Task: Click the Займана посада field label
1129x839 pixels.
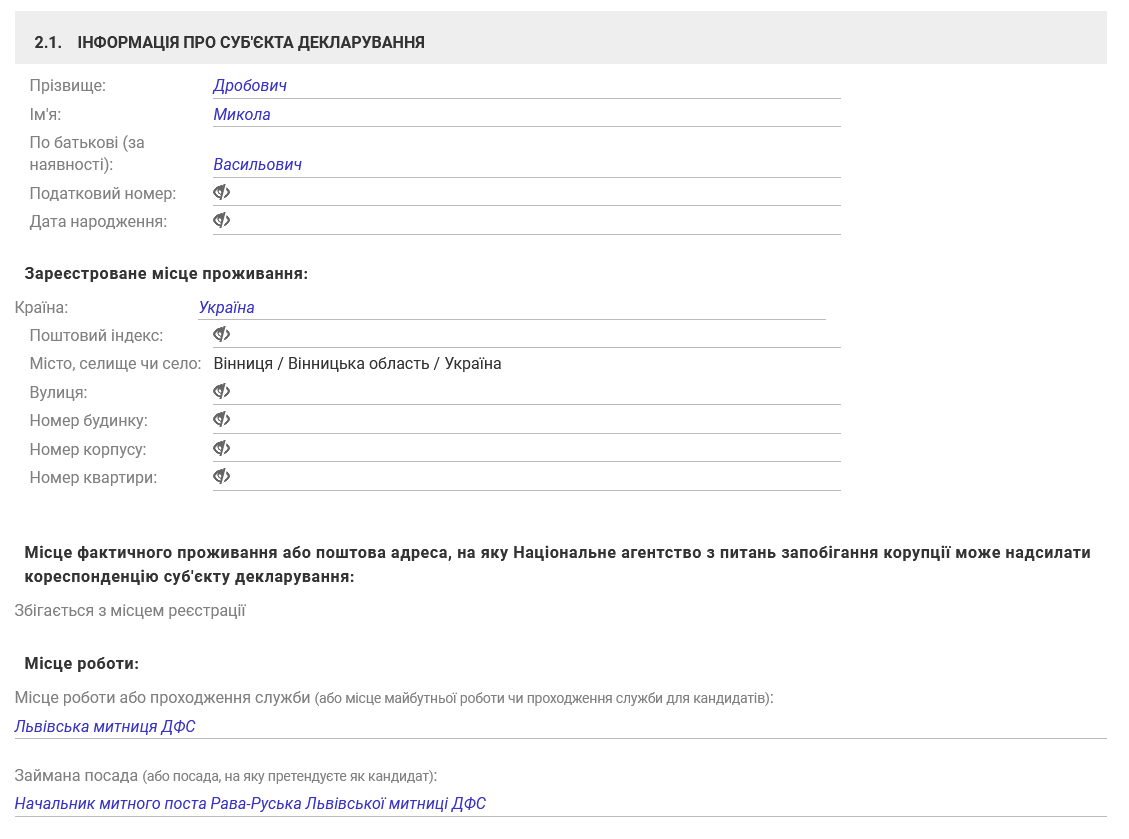Action: point(76,775)
